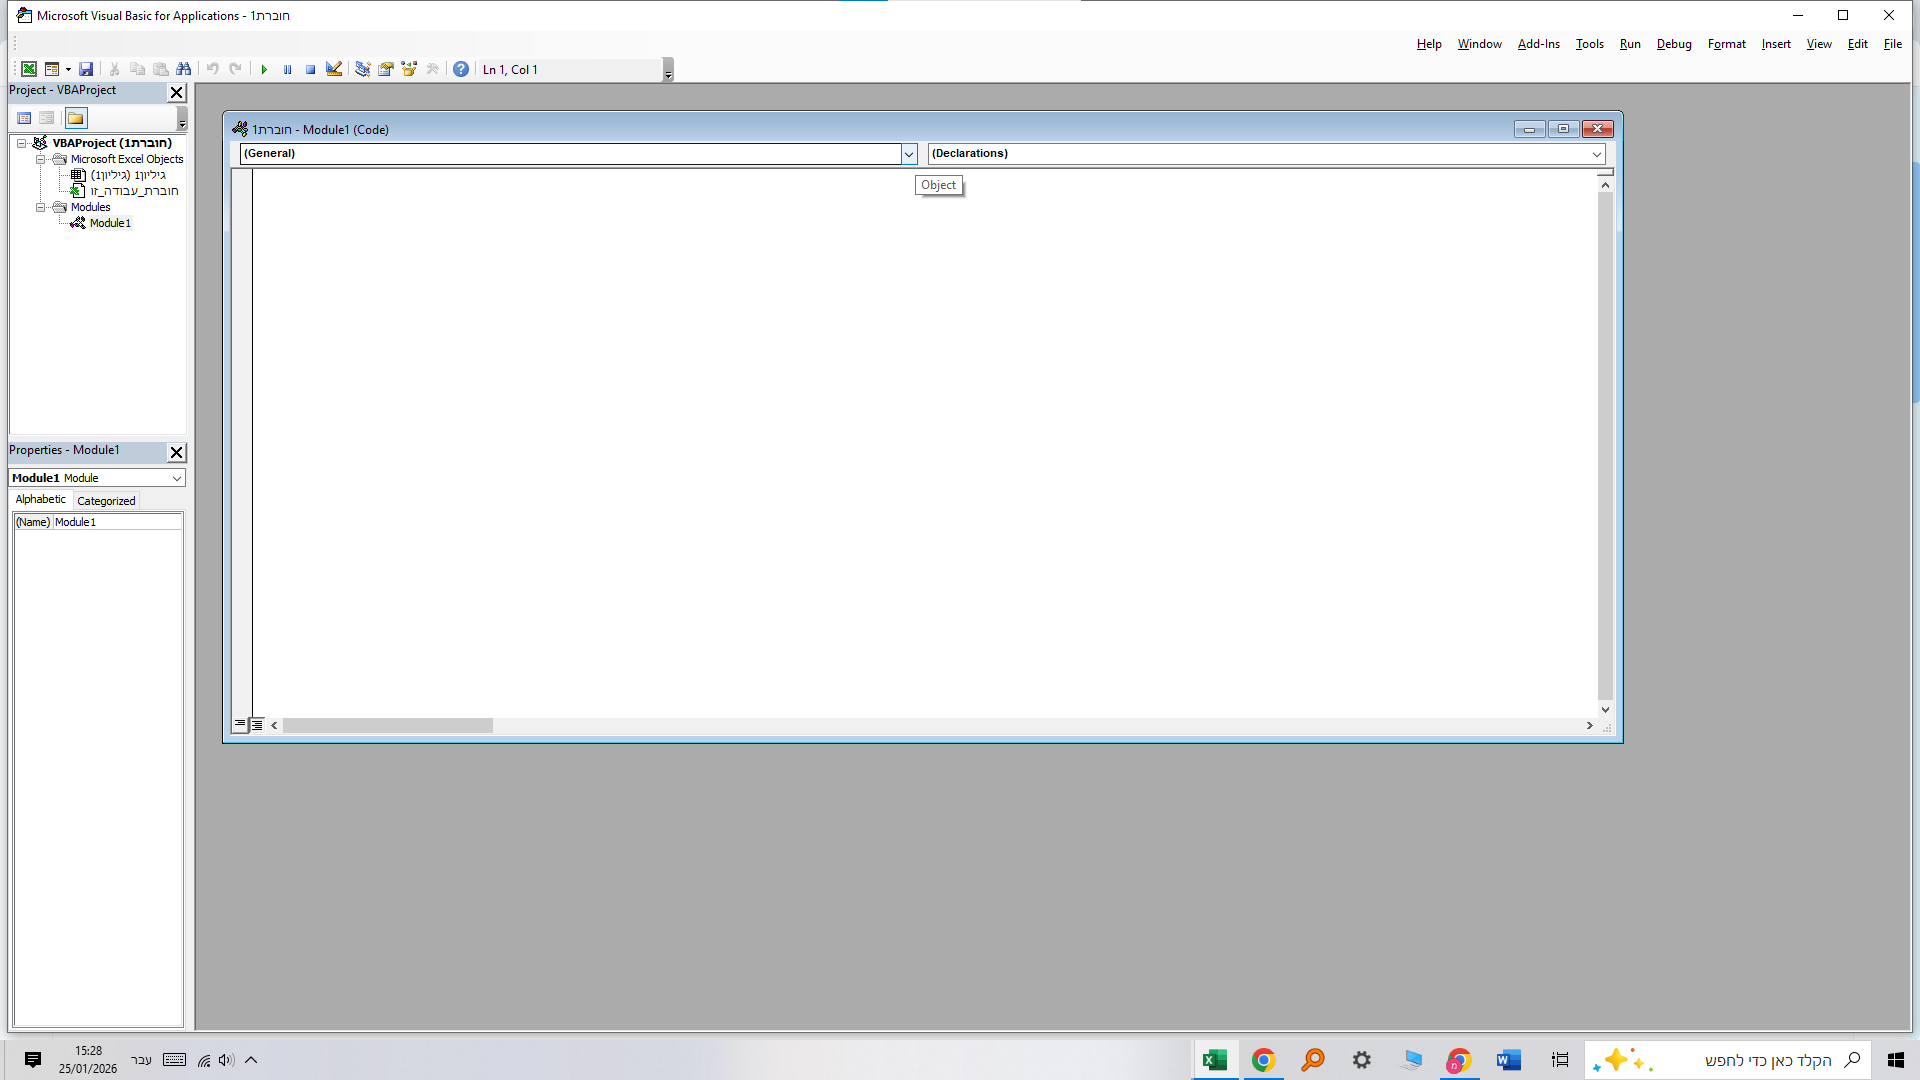Save the workbook with the floppy-disk icon

[86, 69]
